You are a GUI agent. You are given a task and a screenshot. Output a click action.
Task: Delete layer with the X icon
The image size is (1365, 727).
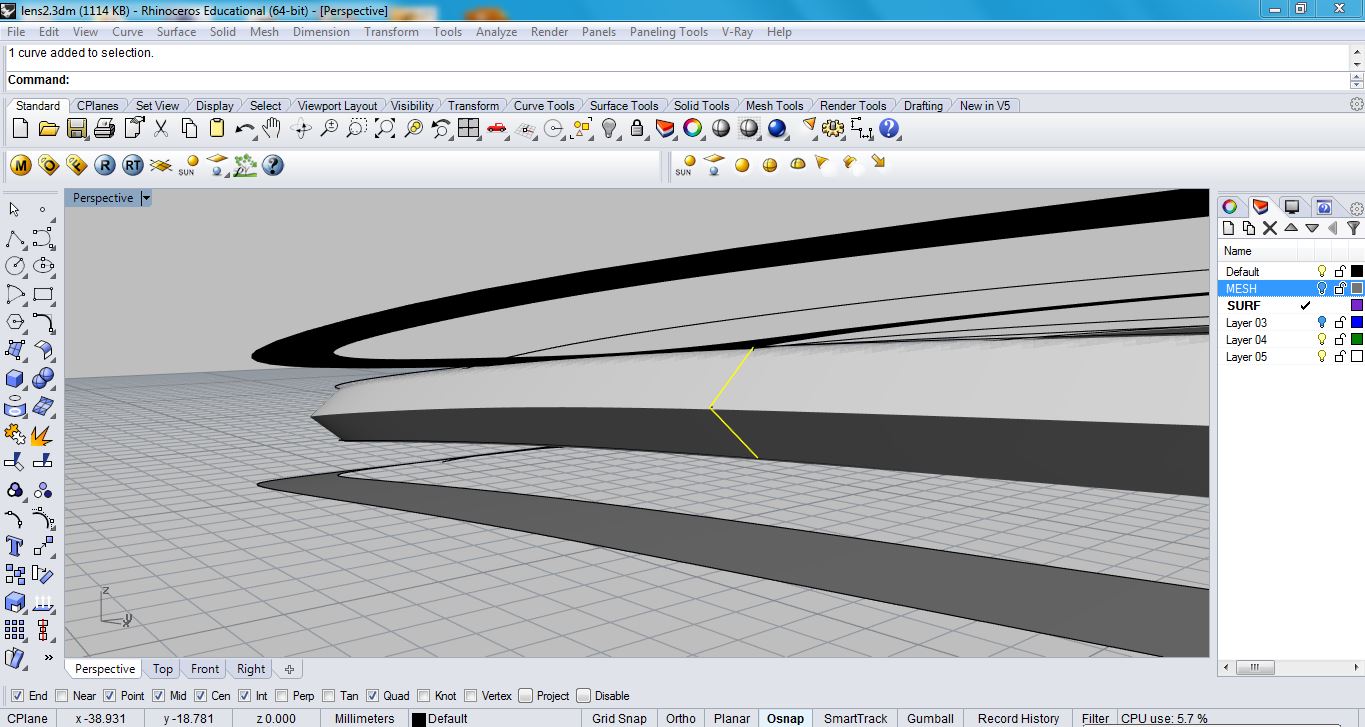tap(1270, 228)
